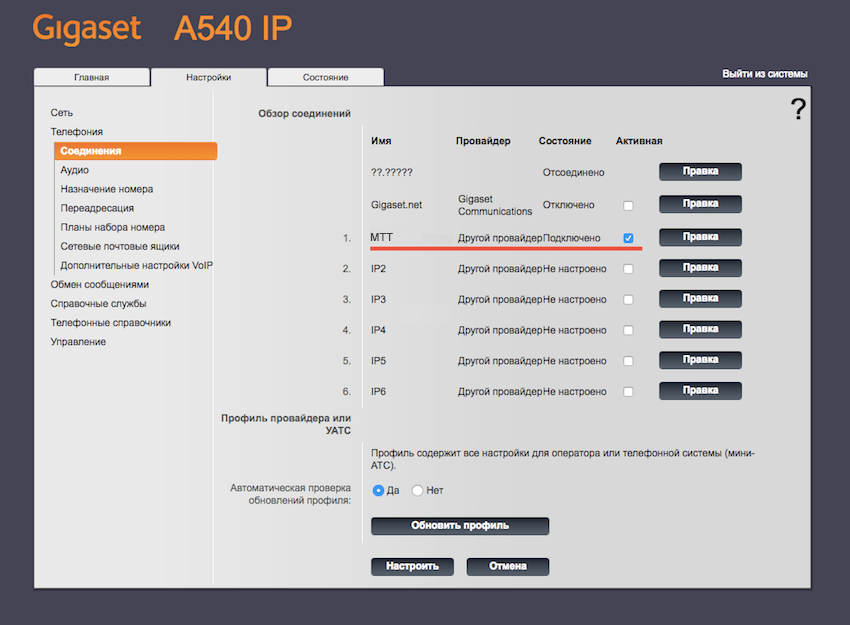
Task: Expand Управление in the sidebar
Action: coord(78,342)
